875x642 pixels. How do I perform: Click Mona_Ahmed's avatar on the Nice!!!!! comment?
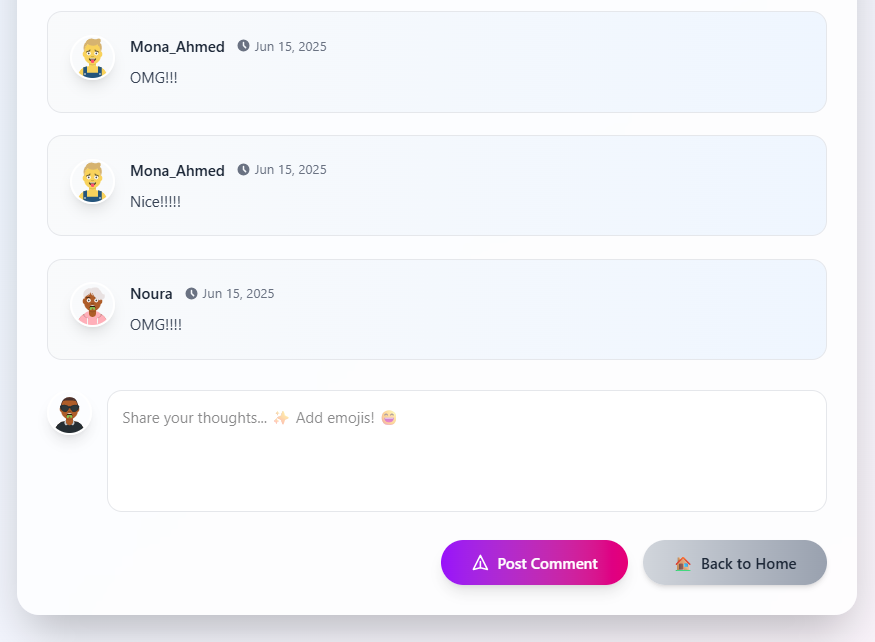(93, 181)
